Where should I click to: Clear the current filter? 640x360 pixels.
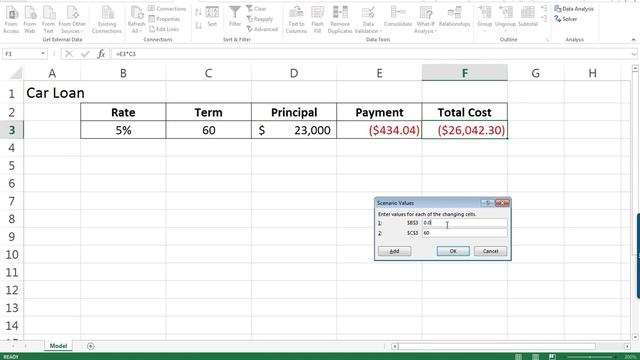tap(256, 9)
